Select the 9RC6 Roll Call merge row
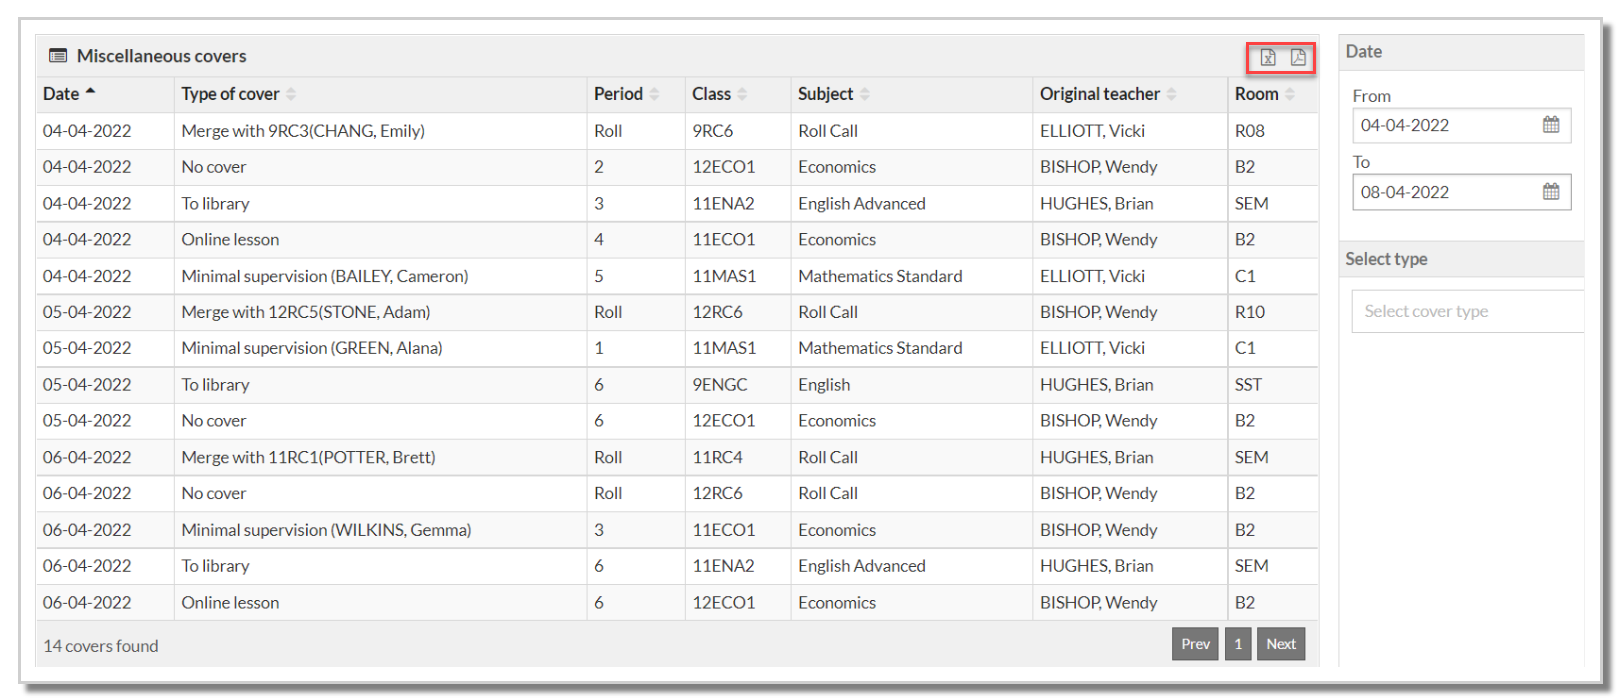The width and height of the screenshot is (1621, 700). tap(677, 131)
